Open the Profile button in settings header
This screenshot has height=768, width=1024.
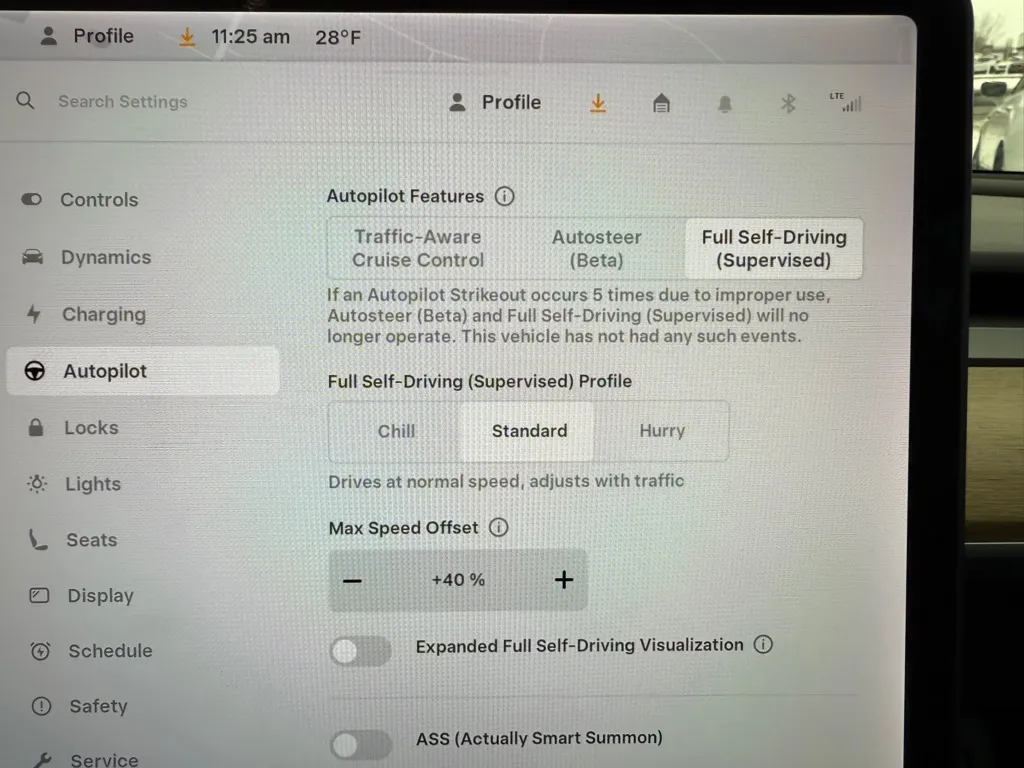click(496, 102)
